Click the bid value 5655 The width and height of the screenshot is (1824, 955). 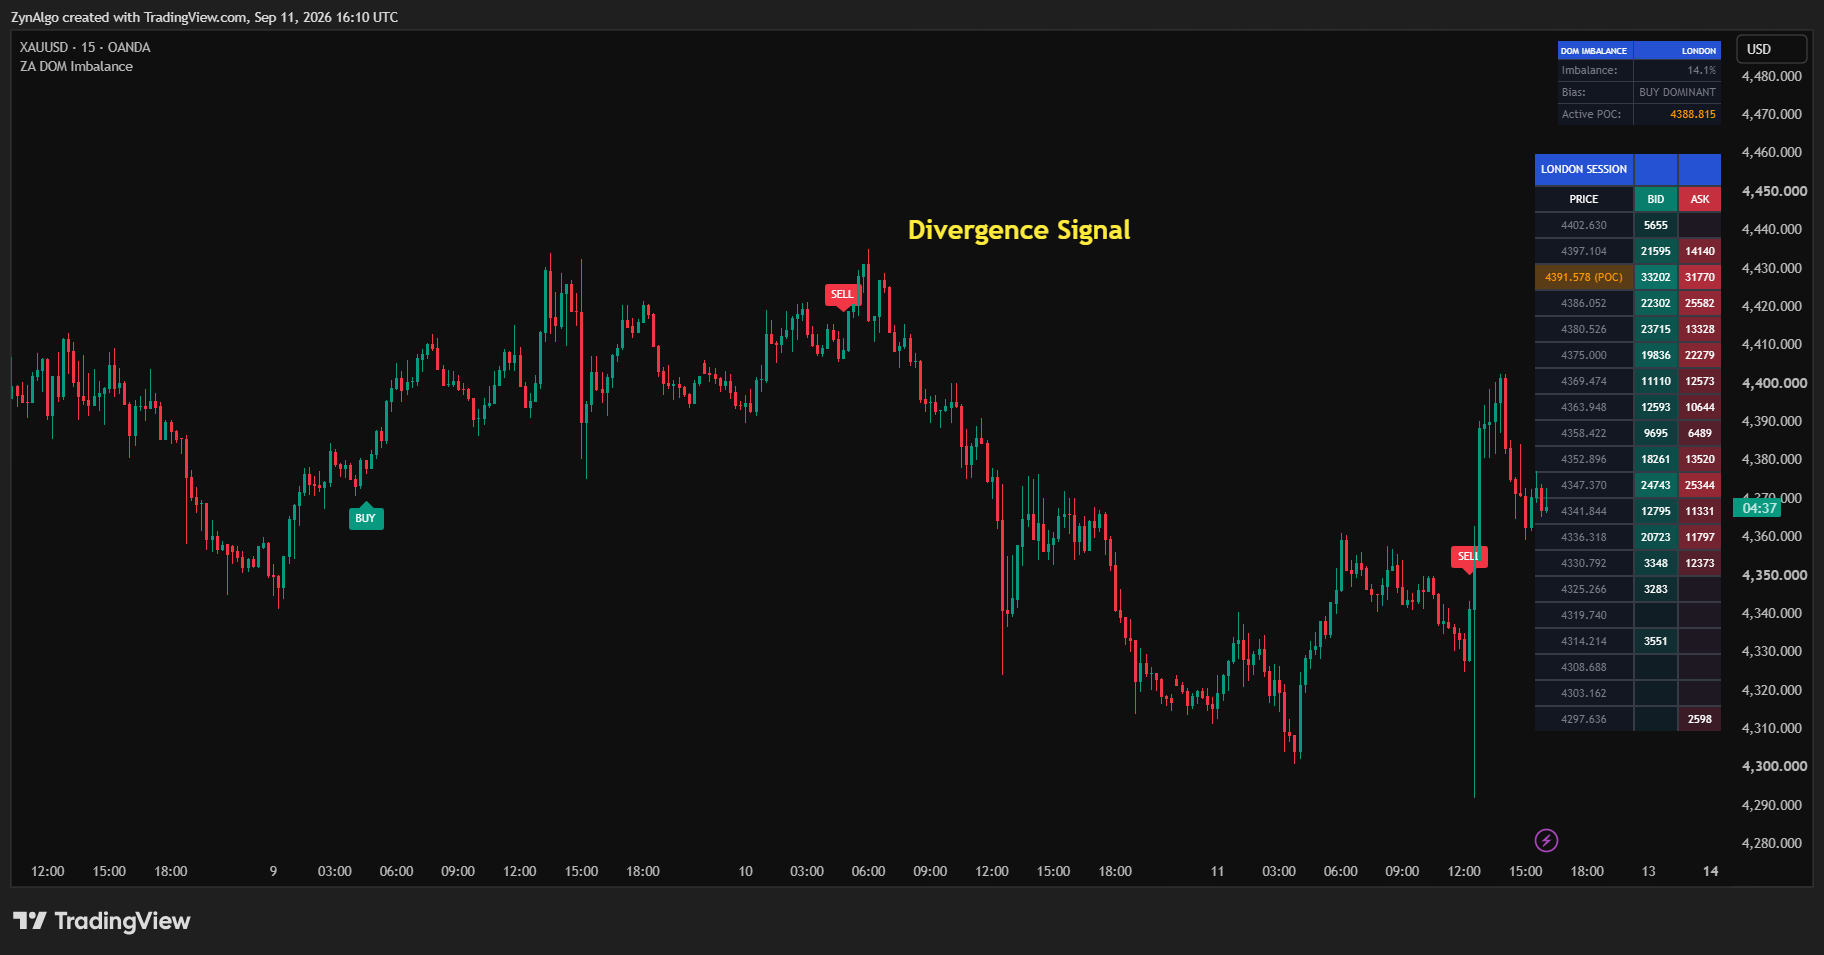[x=1656, y=225]
